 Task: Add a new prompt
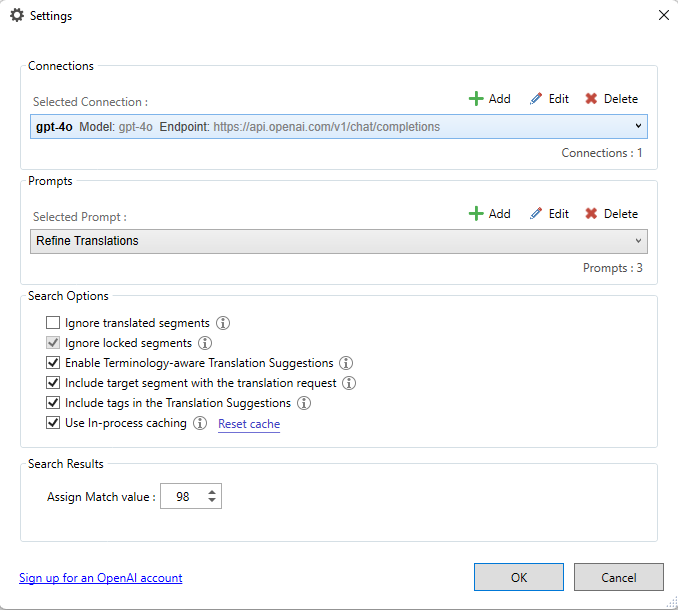pyautogui.click(x=489, y=214)
